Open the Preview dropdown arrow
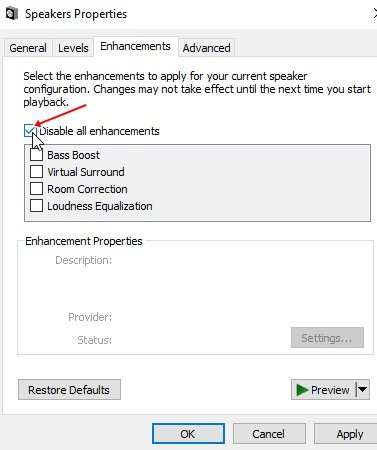 [362, 389]
